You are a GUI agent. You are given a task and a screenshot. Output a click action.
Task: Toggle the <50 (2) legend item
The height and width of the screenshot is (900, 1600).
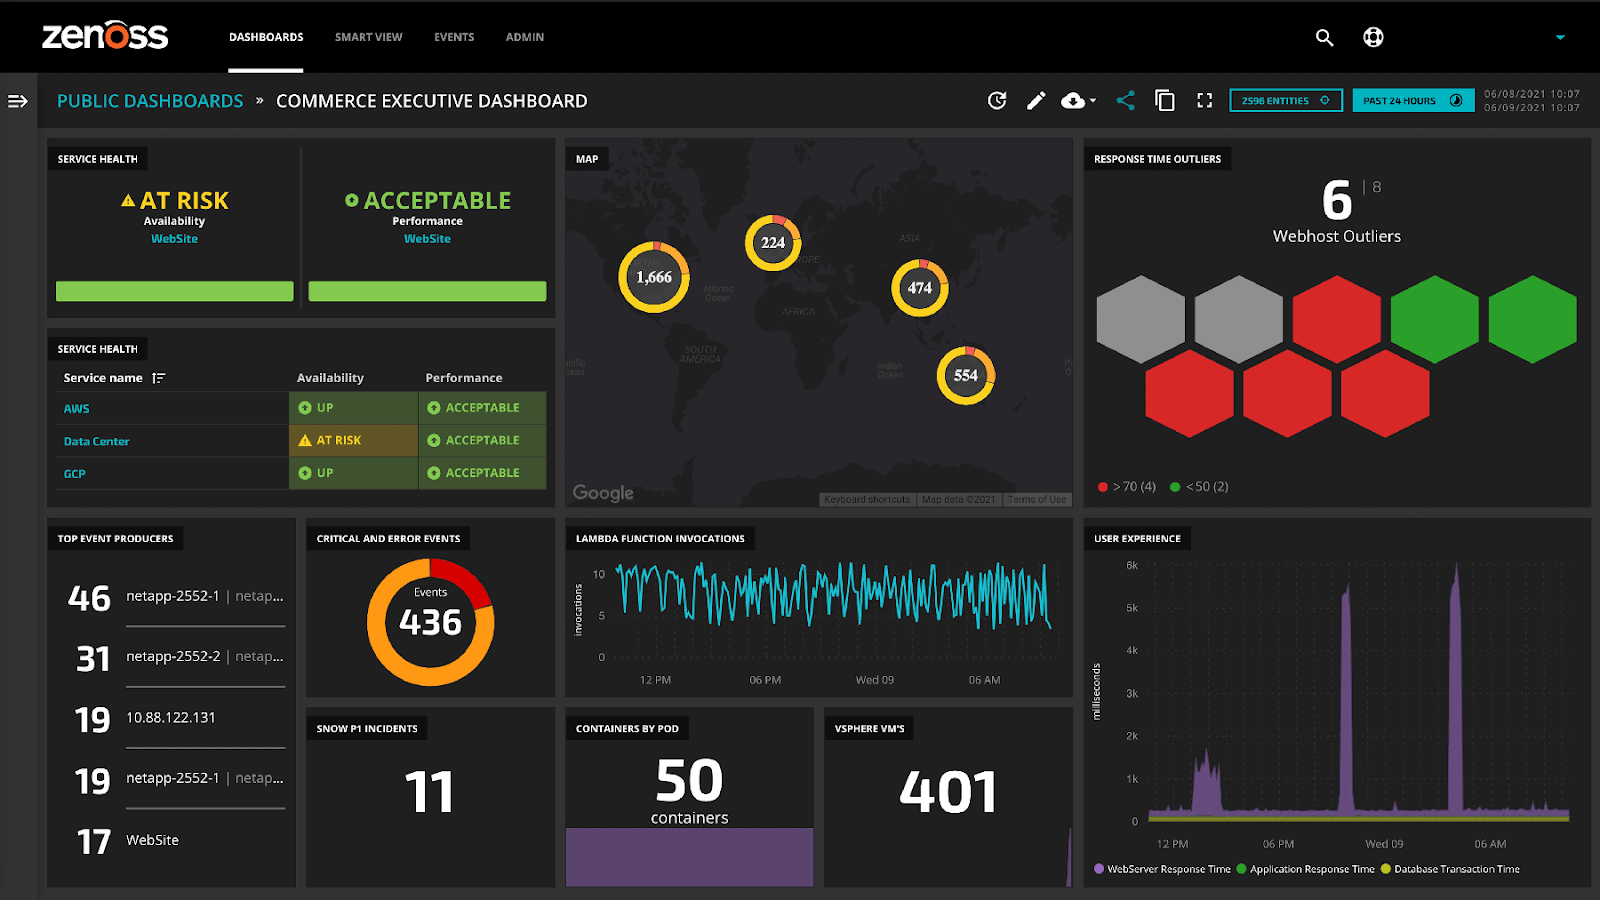[x=1199, y=487]
